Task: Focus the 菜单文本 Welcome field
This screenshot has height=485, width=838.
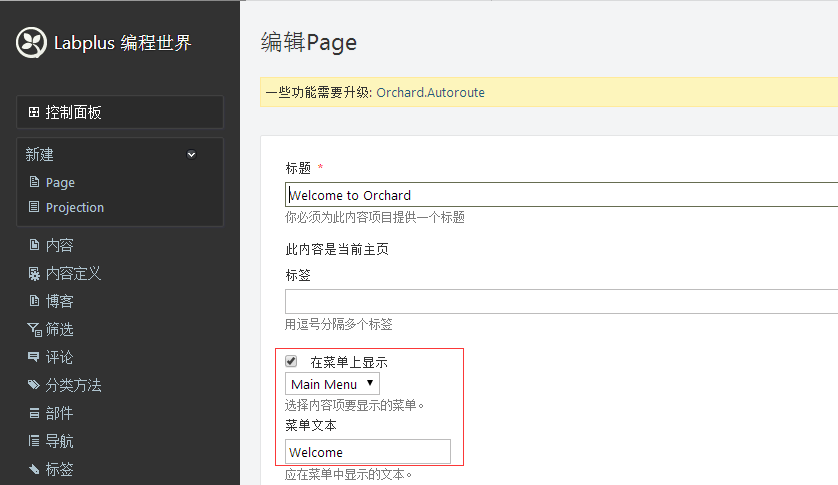Action: tap(368, 452)
